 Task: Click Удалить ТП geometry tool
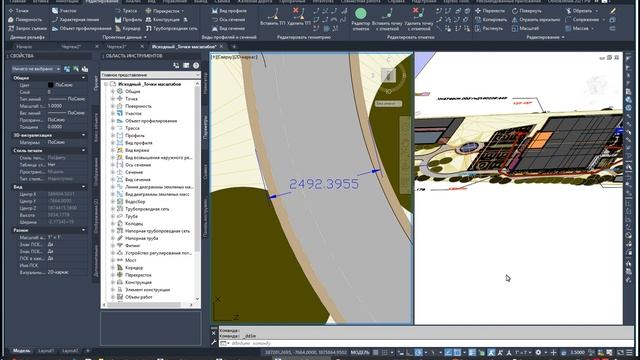tap(299, 17)
